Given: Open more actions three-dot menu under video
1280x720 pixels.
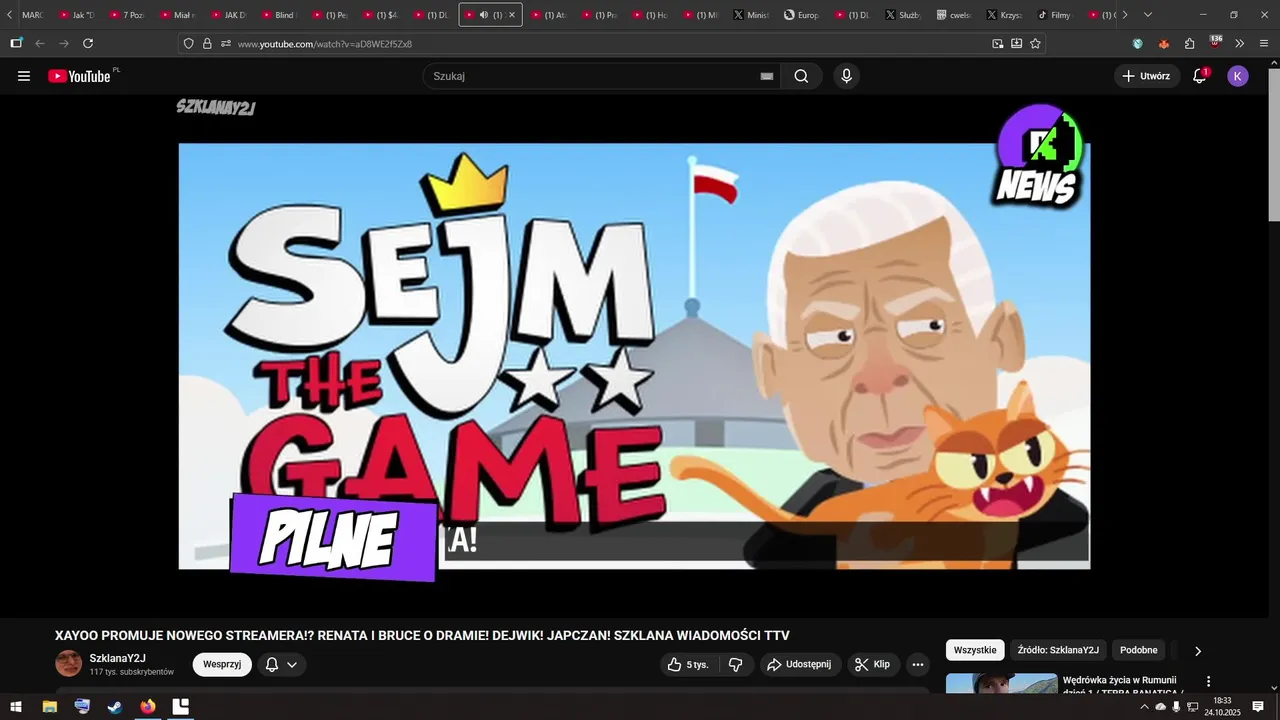Looking at the screenshot, I should pyautogui.click(x=918, y=664).
